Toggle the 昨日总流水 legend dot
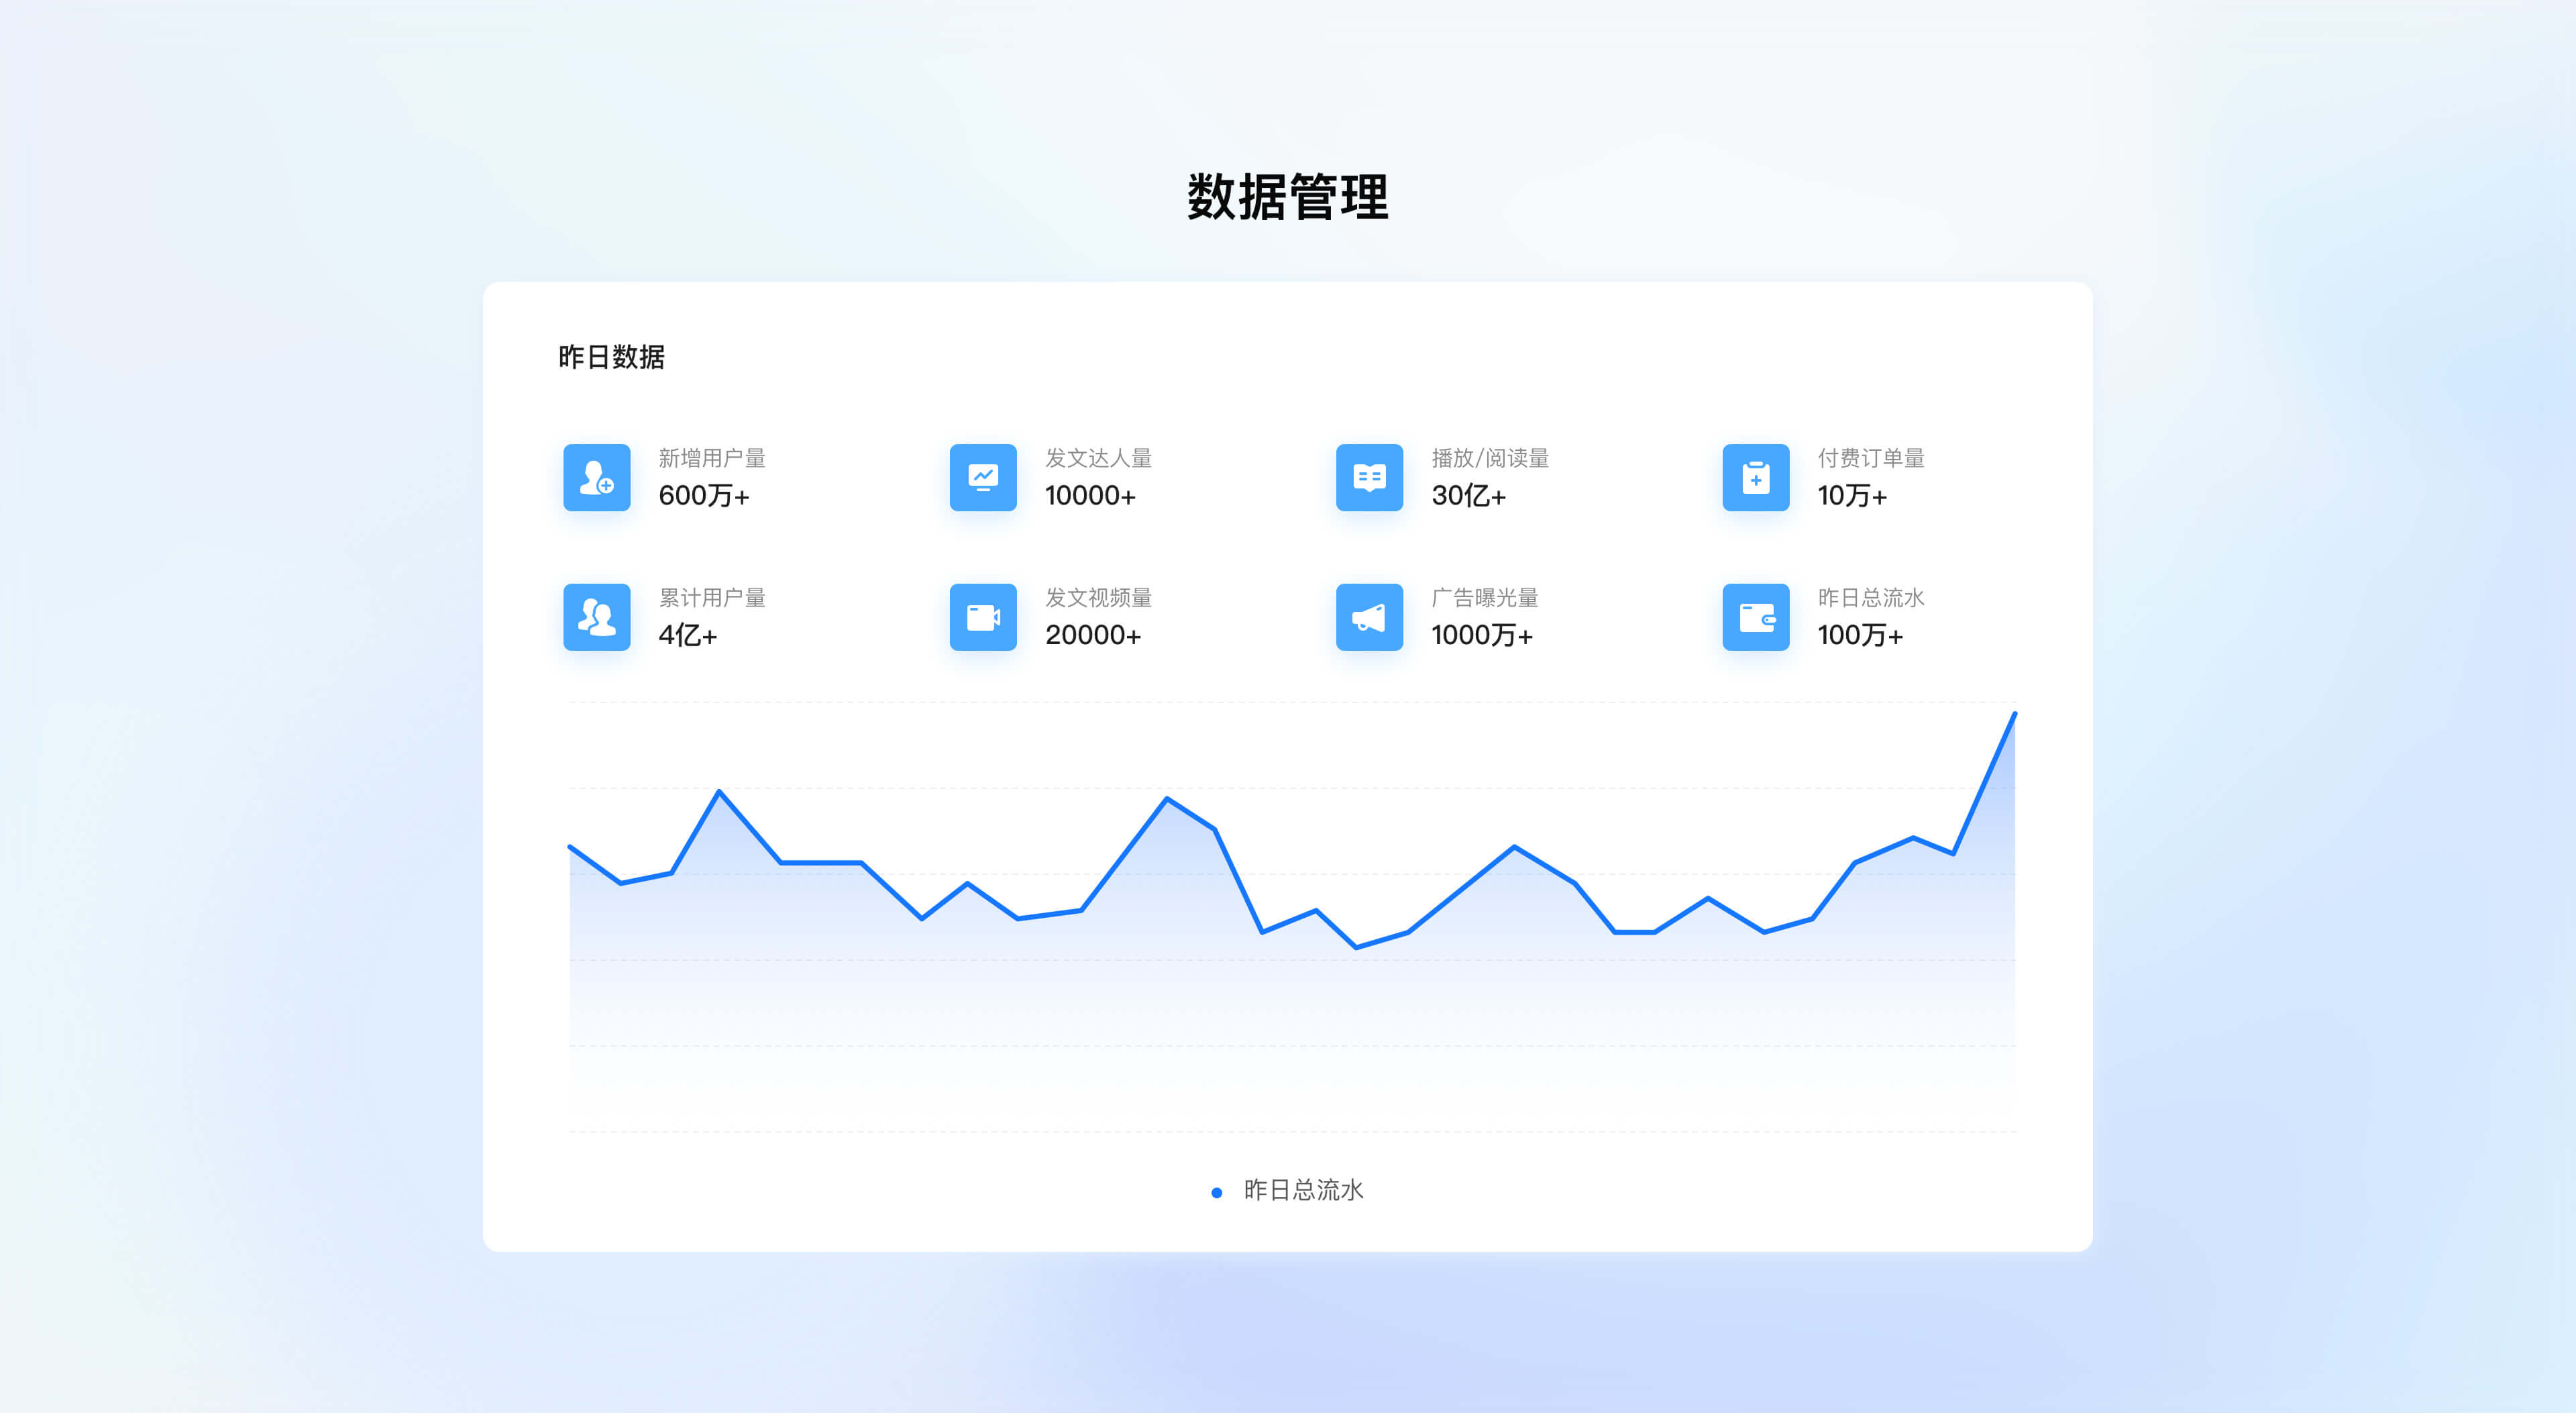The height and width of the screenshot is (1413, 2576). 1216,1192
